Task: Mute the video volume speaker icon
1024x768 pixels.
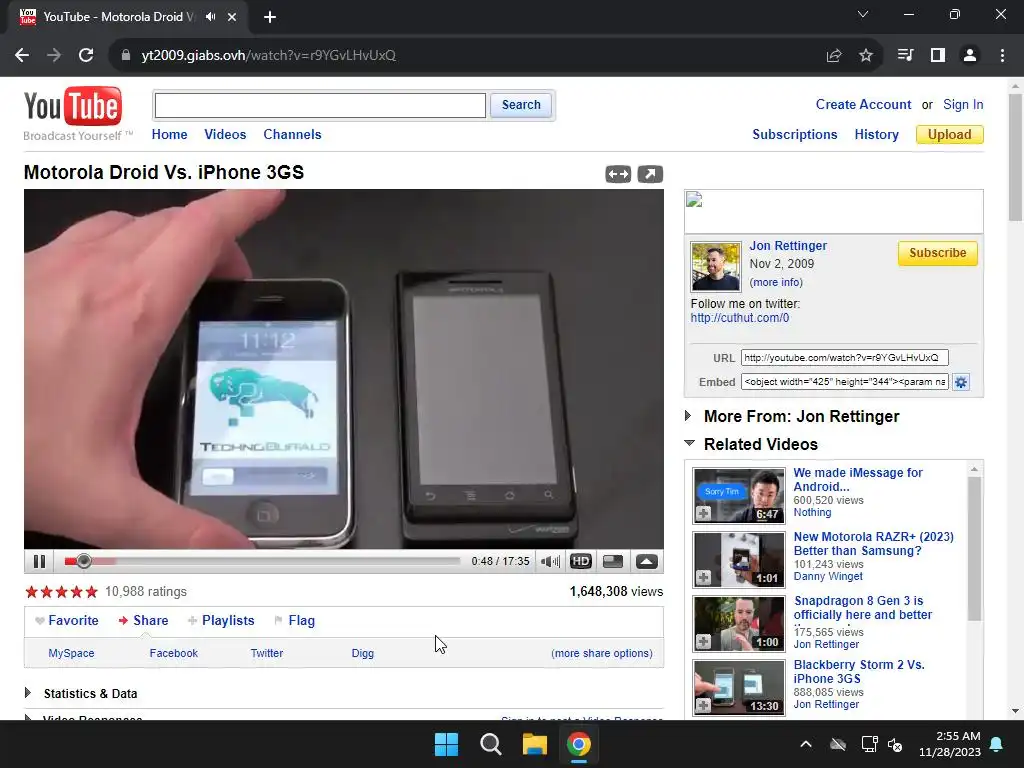Action: 551,562
